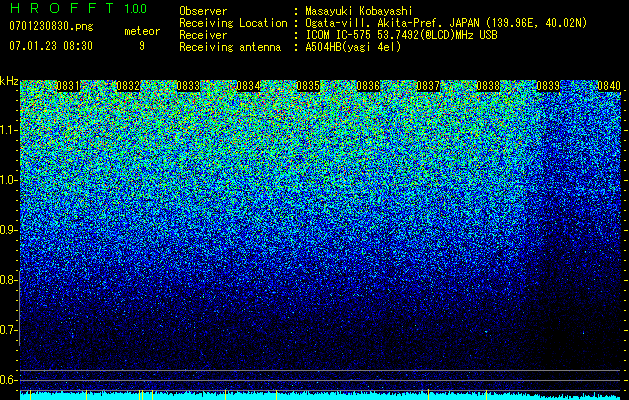Click the 0840 time marker
The height and width of the screenshot is (400, 629).
click(x=609, y=86)
